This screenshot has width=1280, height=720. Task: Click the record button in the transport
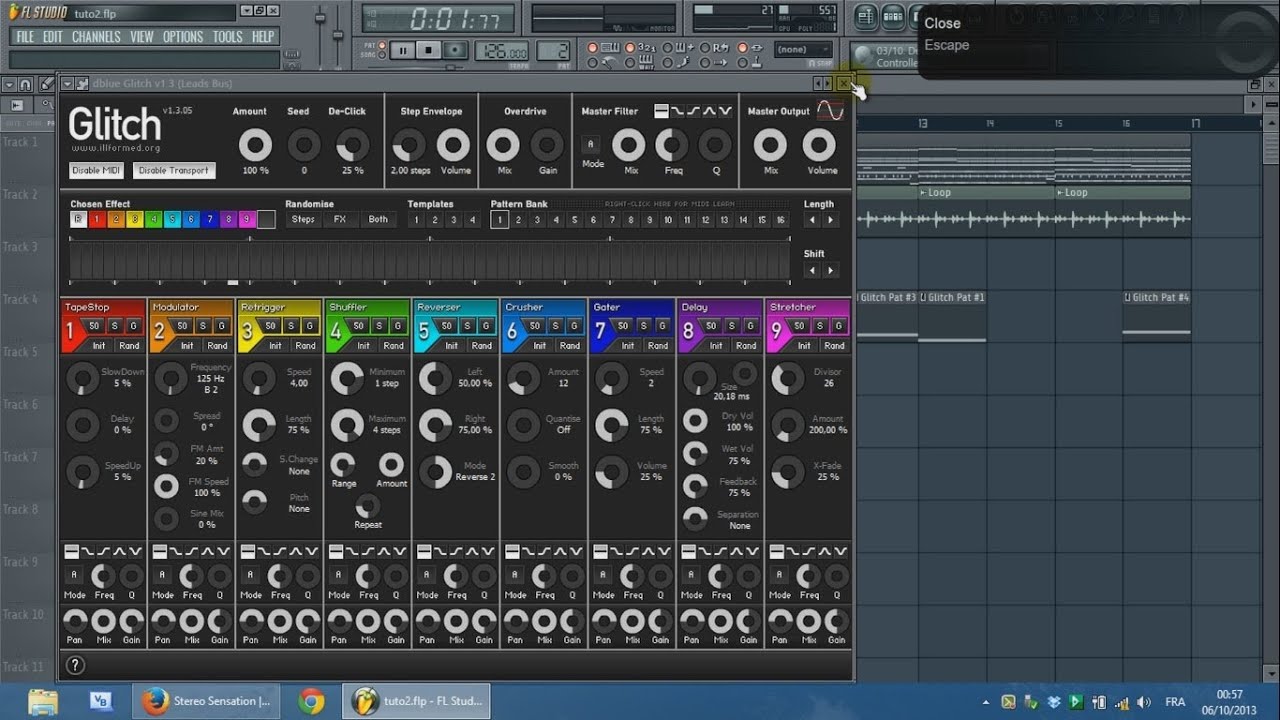tap(455, 50)
